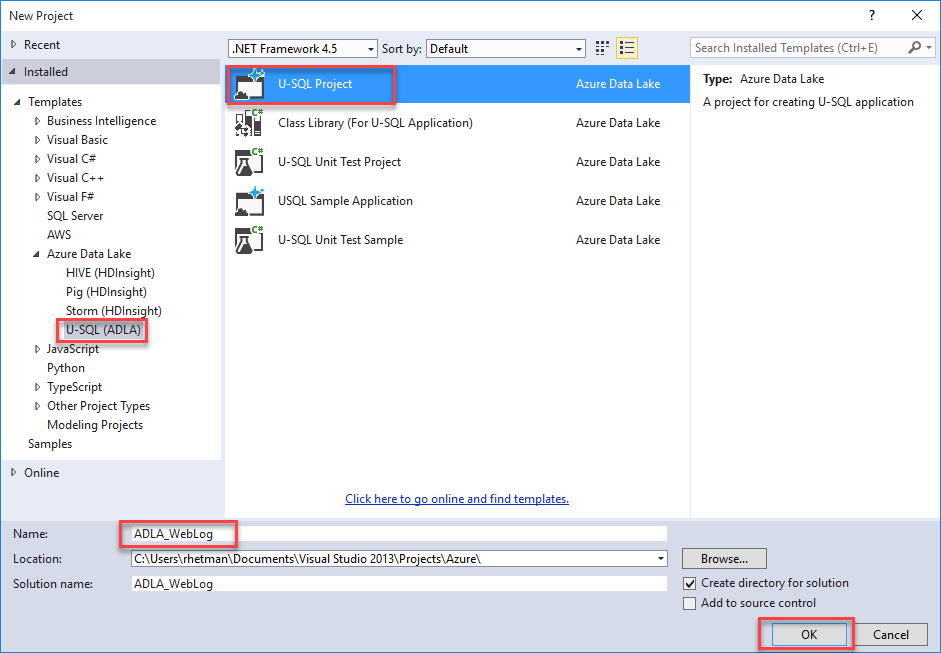Switch to small icons view

coord(603,48)
